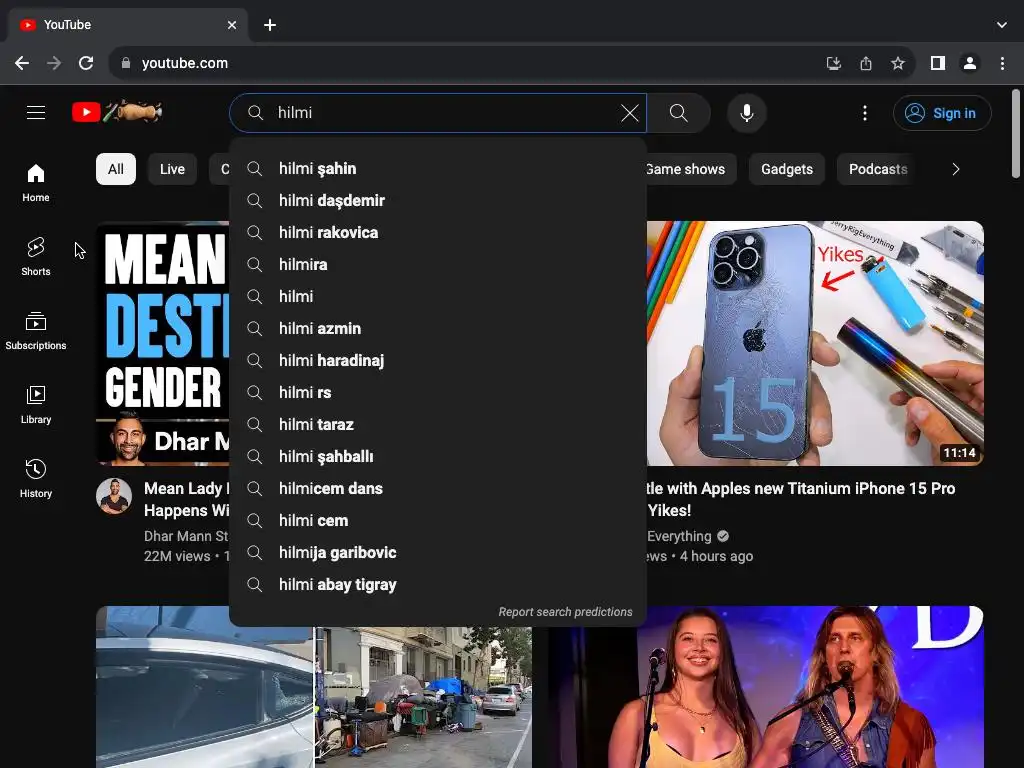Click 'Report search predictions' link

(566, 612)
